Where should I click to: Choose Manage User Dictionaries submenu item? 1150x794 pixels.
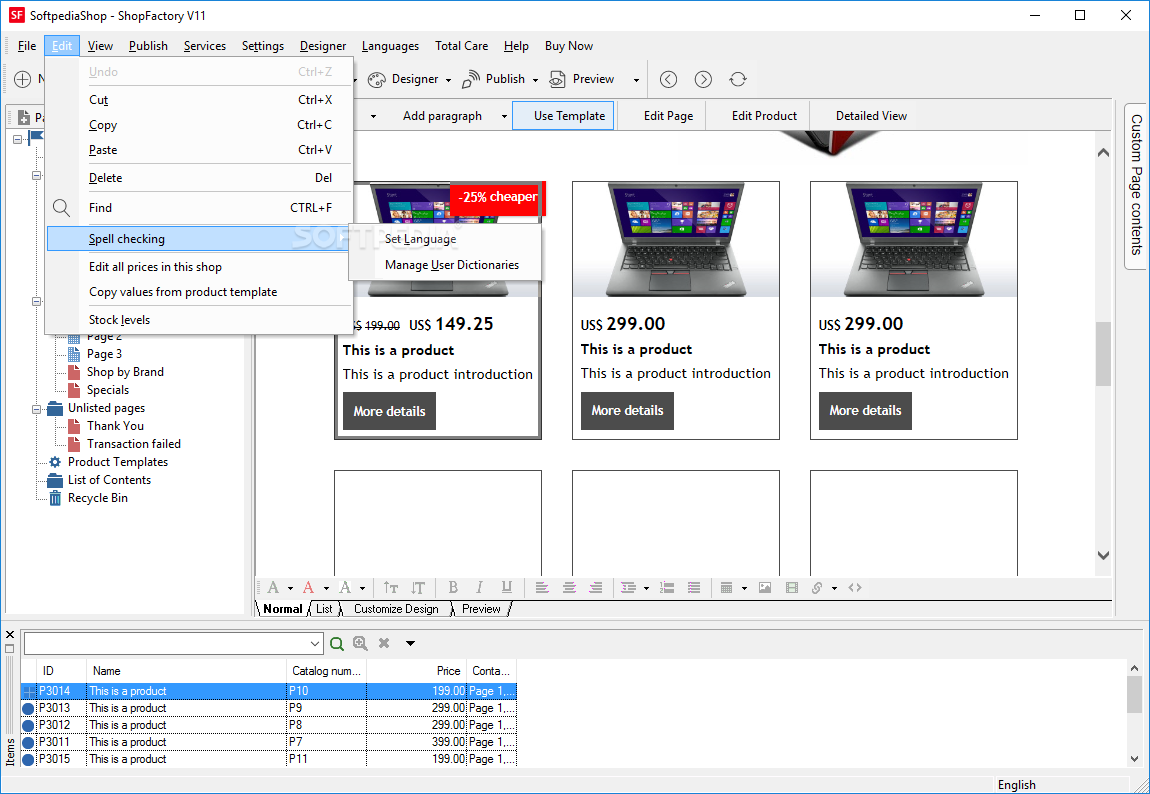point(445,265)
